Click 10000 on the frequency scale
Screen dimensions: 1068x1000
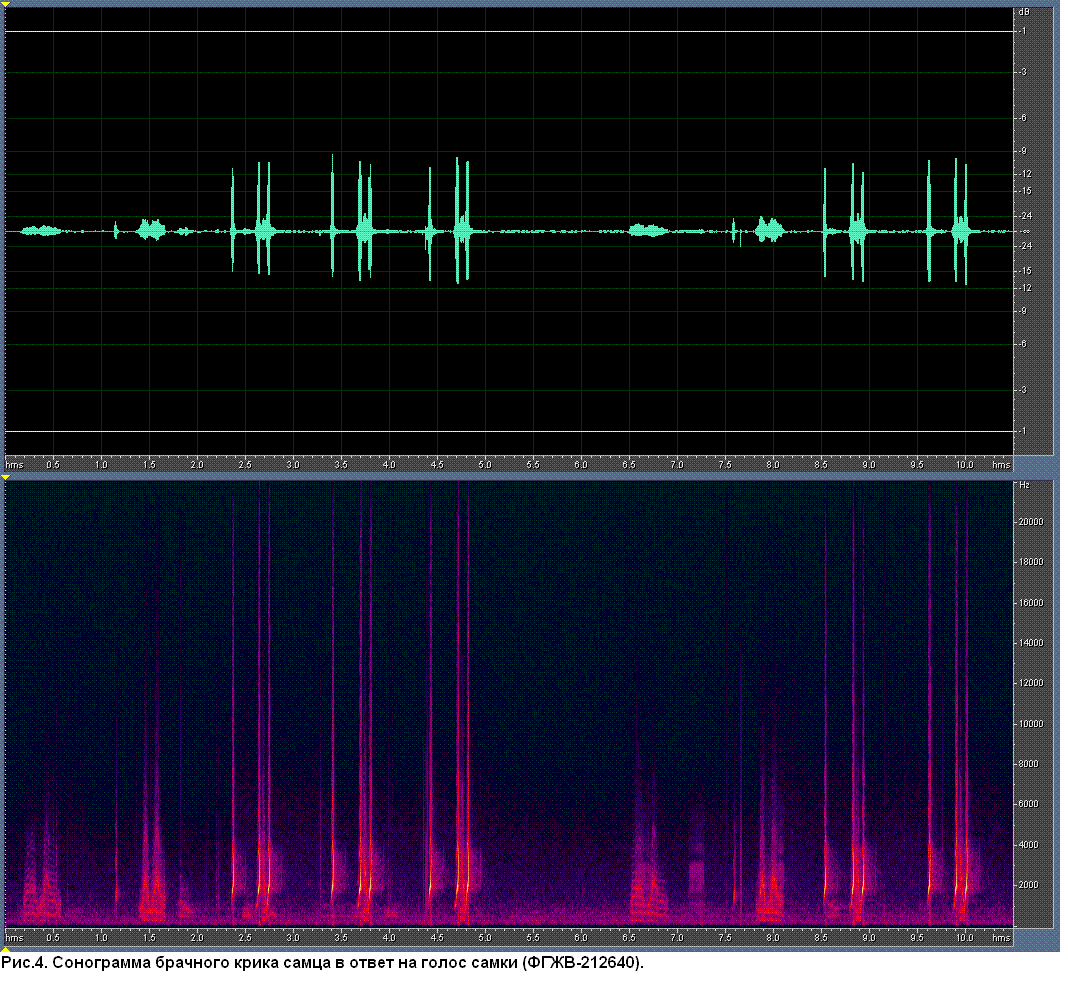(x=1031, y=723)
